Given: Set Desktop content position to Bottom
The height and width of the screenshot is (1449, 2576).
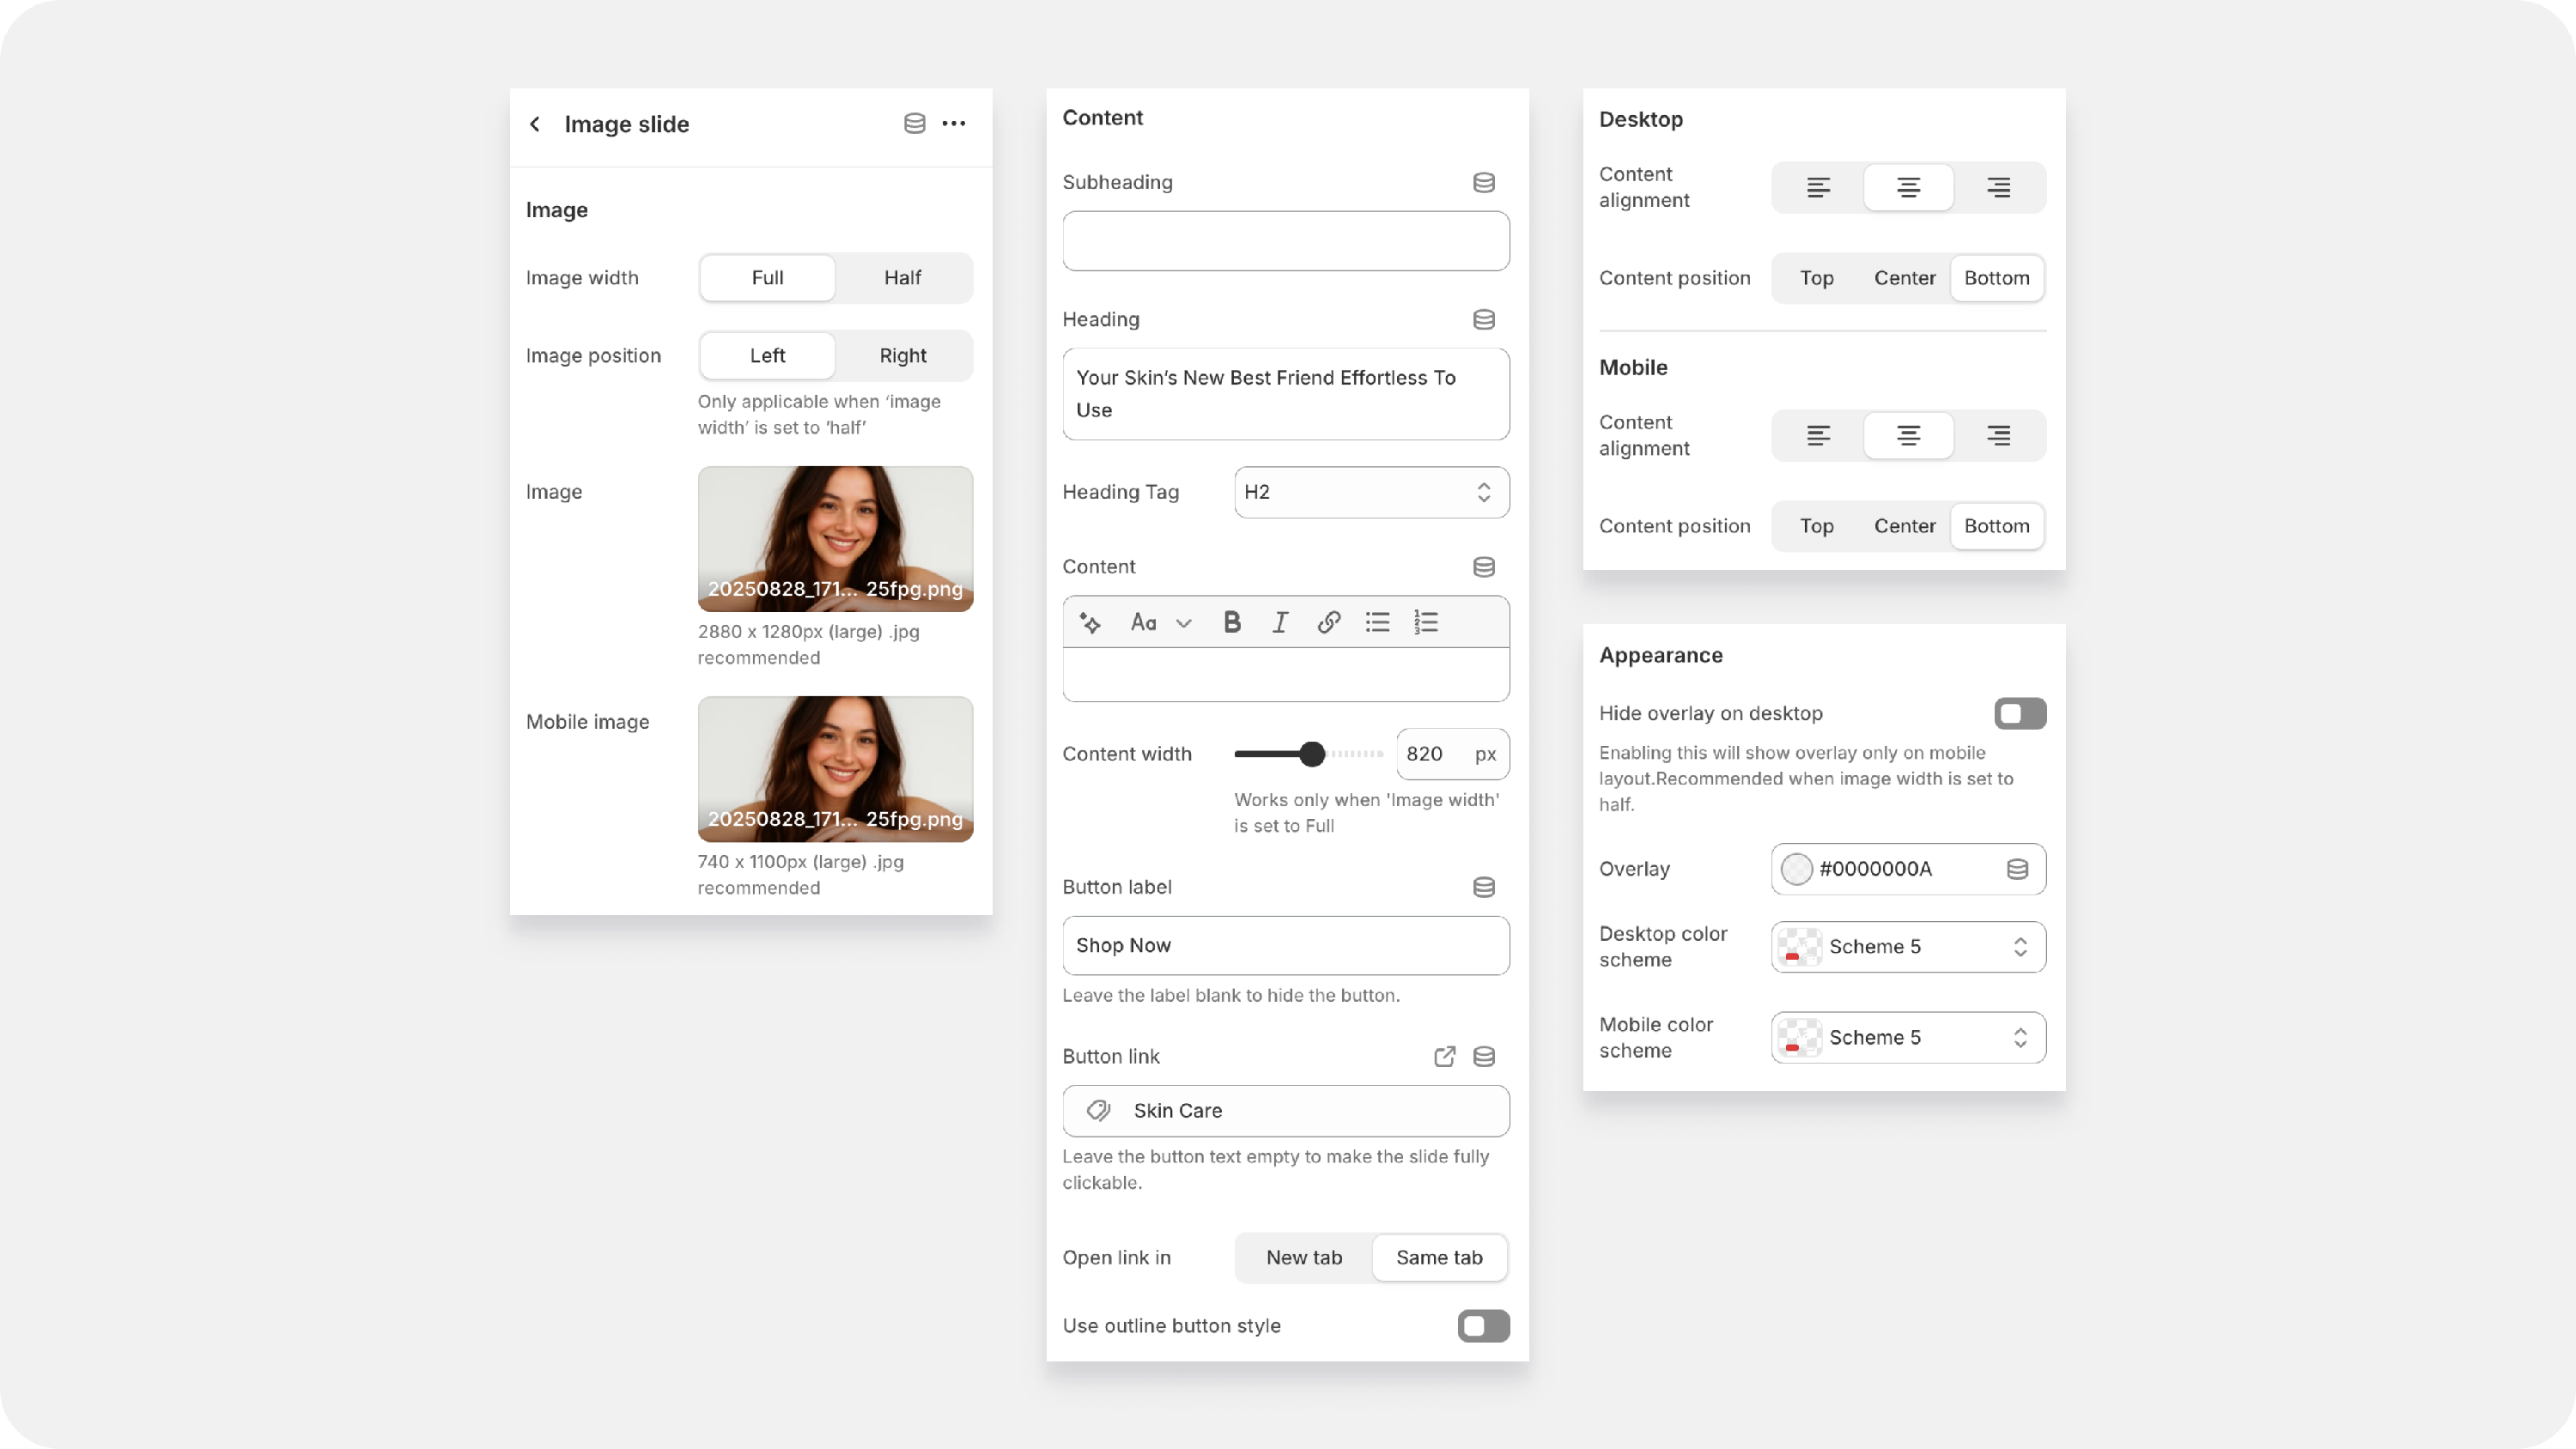Looking at the screenshot, I should (1996, 278).
